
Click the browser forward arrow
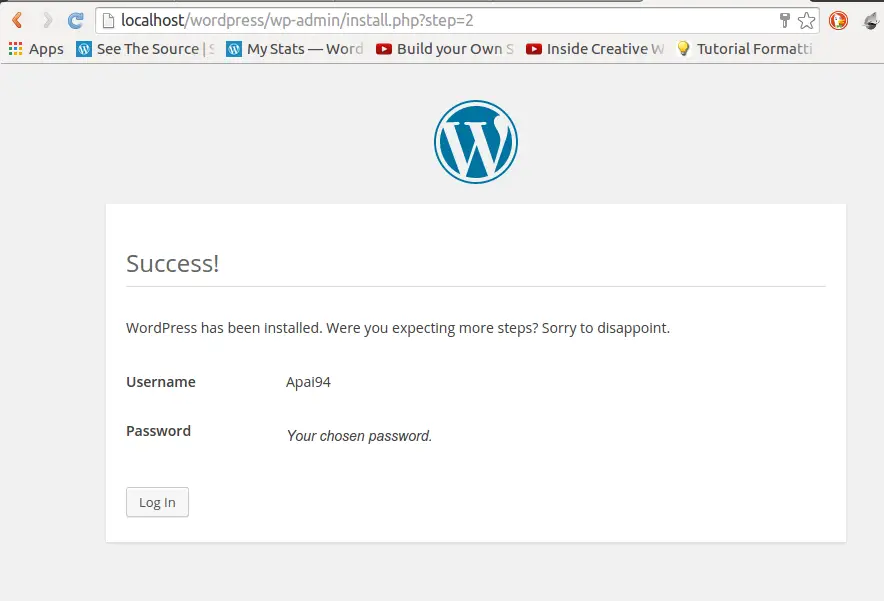pos(47,20)
